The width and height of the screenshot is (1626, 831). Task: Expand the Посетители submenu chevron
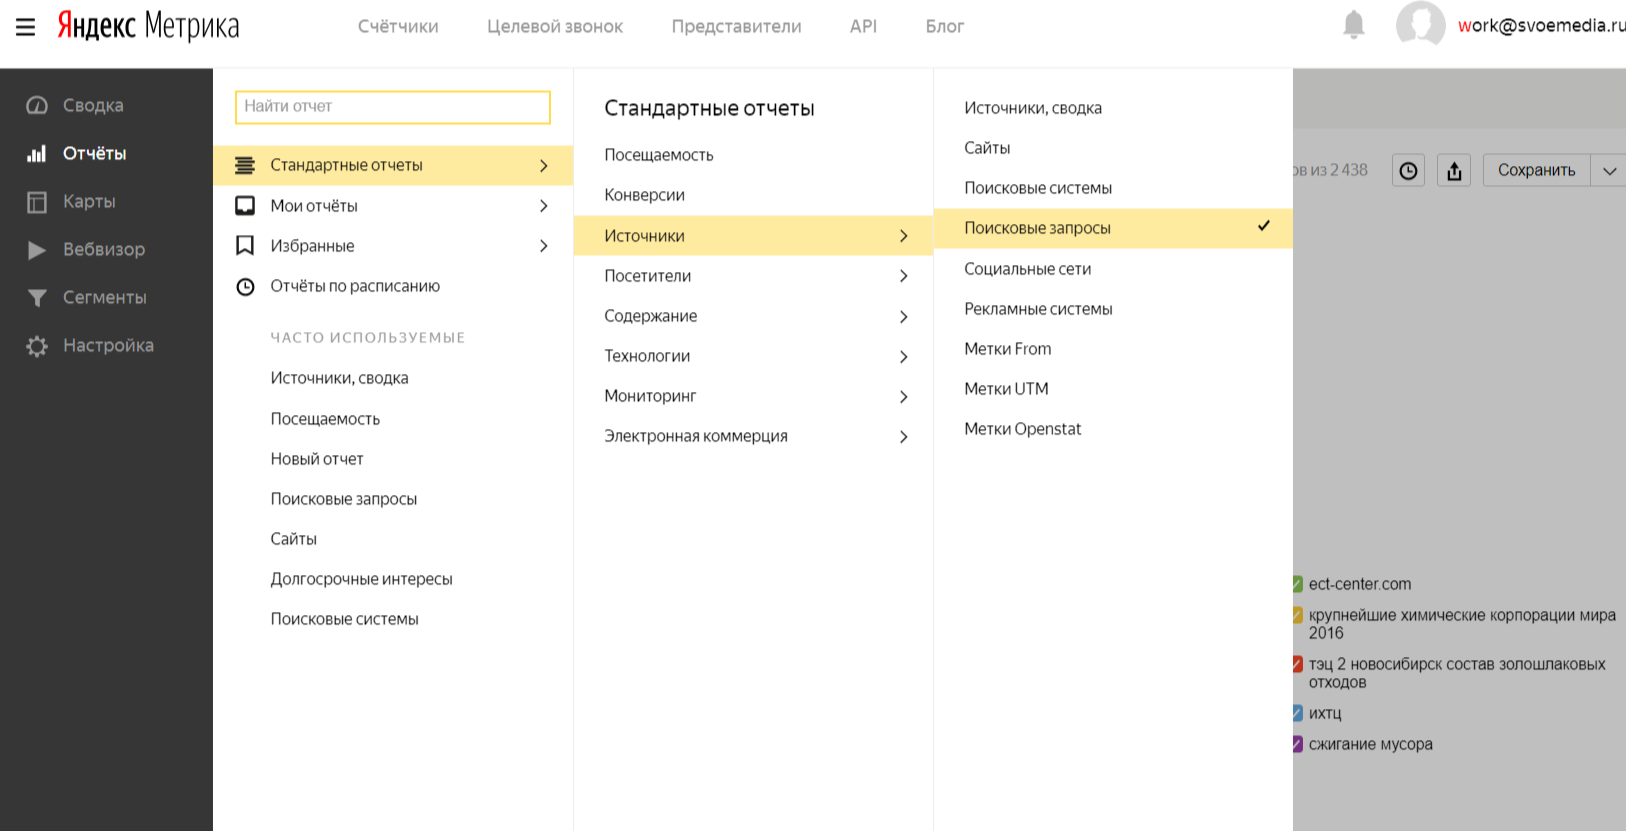click(904, 276)
